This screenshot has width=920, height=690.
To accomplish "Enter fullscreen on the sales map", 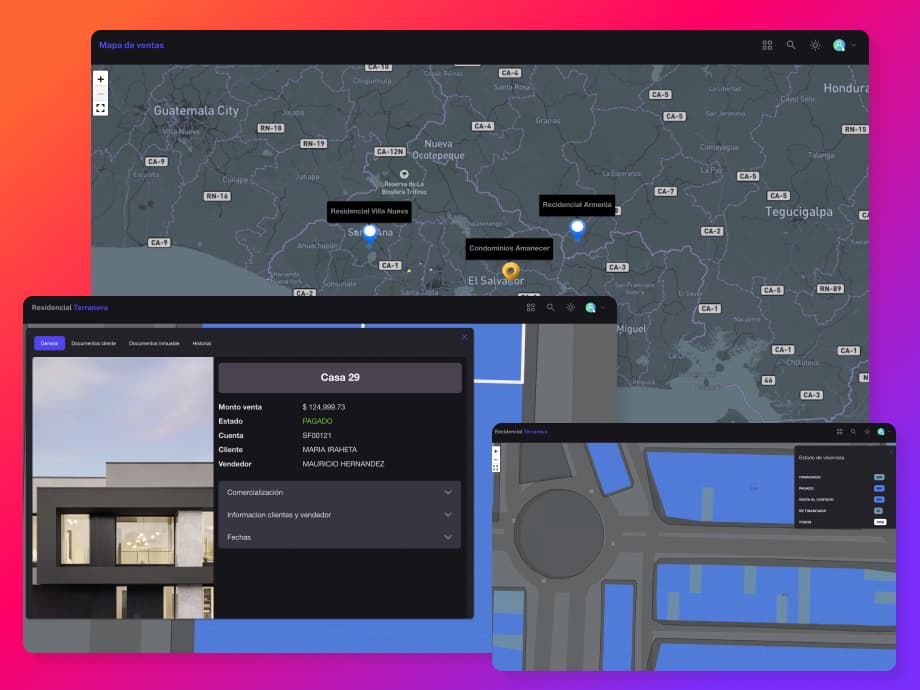I will coord(100,108).
